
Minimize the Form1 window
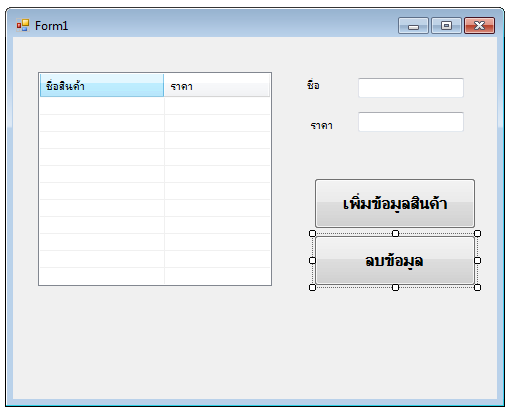pyautogui.click(x=413, y=26)
